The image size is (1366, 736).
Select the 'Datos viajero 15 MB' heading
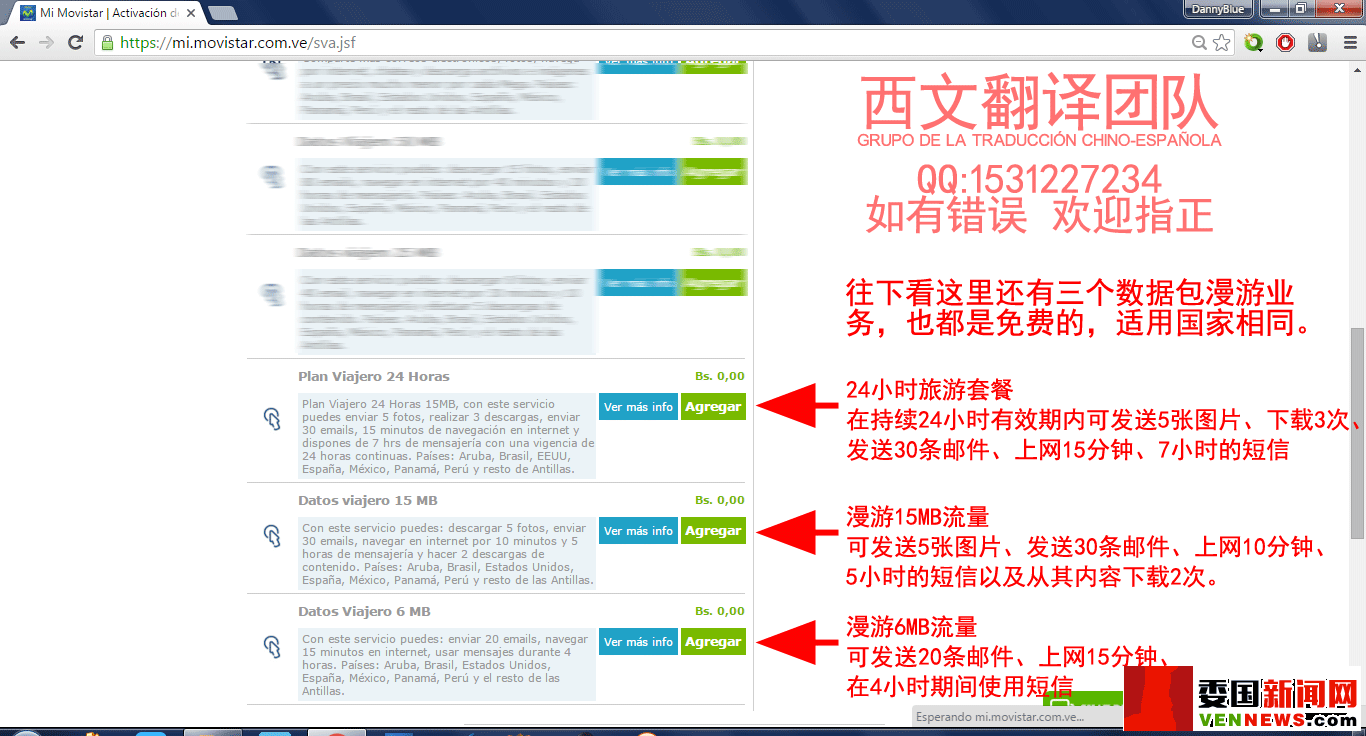368,501
